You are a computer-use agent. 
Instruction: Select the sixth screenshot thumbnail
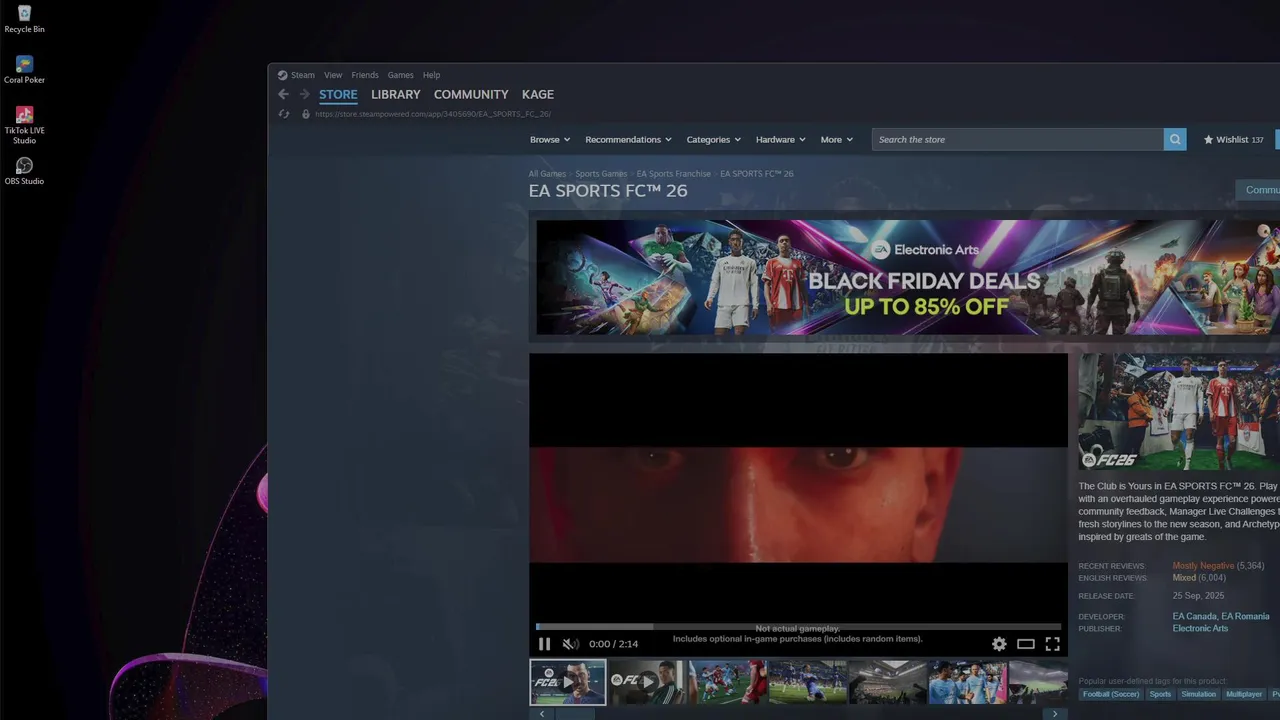tap(968, 682)
